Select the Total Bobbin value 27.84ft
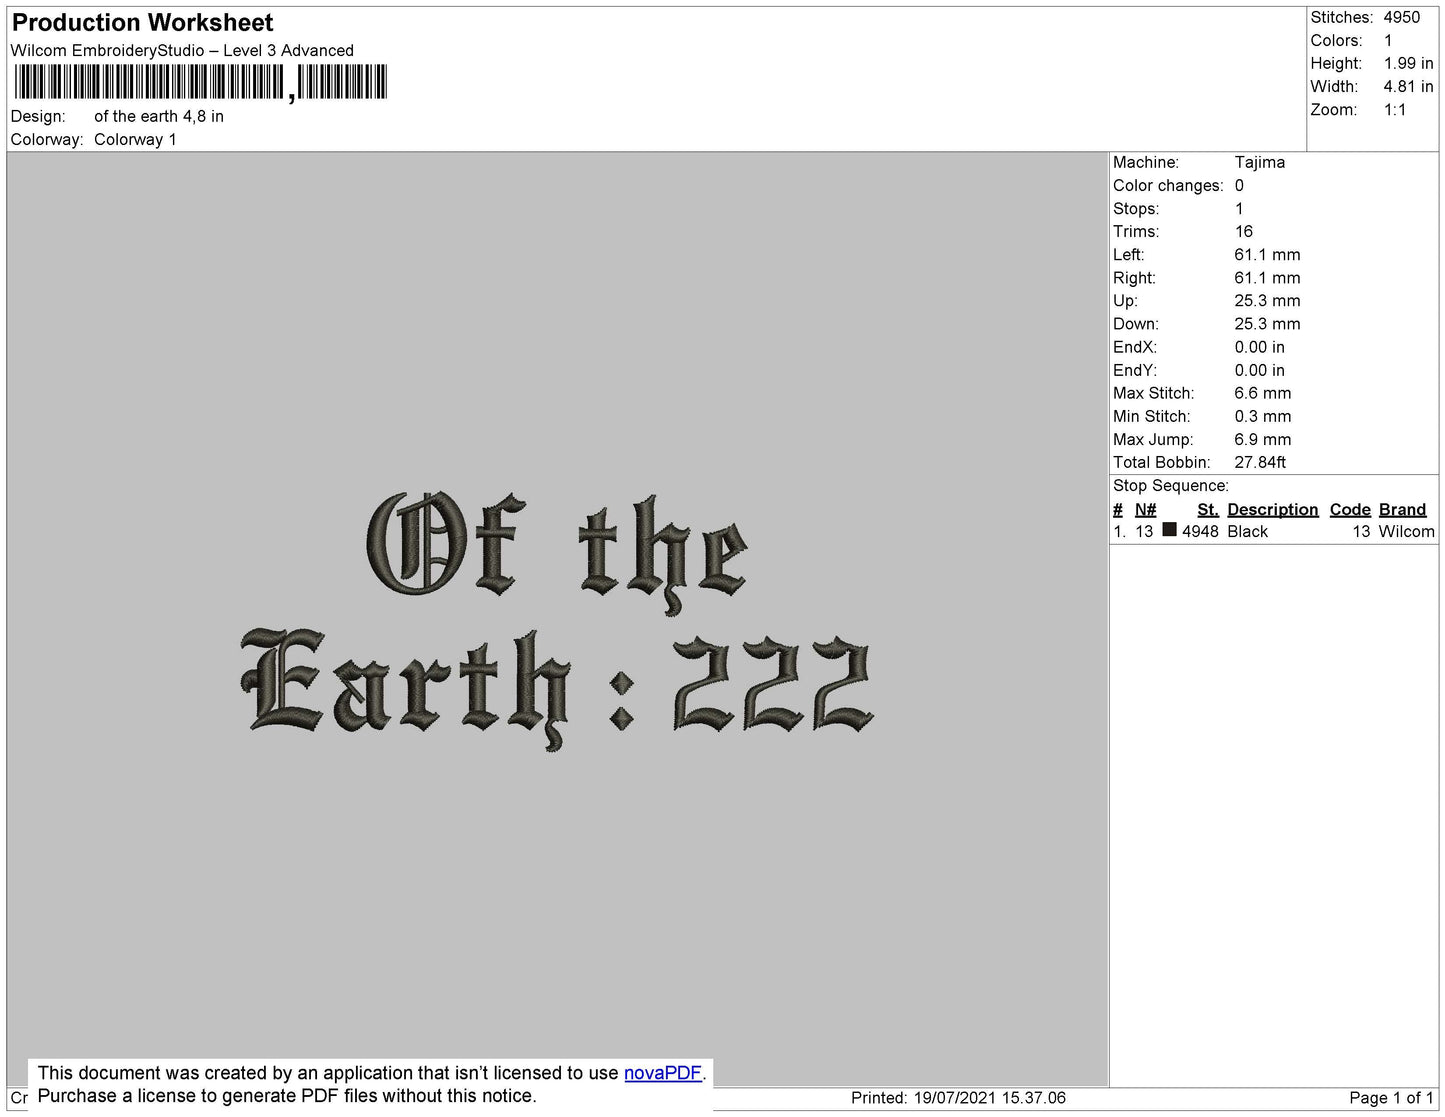 1260,462
